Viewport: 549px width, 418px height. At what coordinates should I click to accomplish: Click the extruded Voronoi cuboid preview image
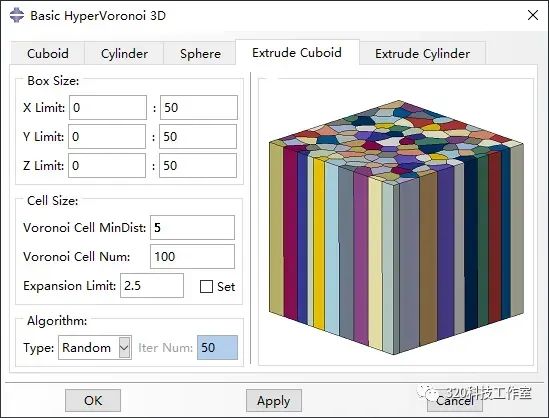pos(396,227)
